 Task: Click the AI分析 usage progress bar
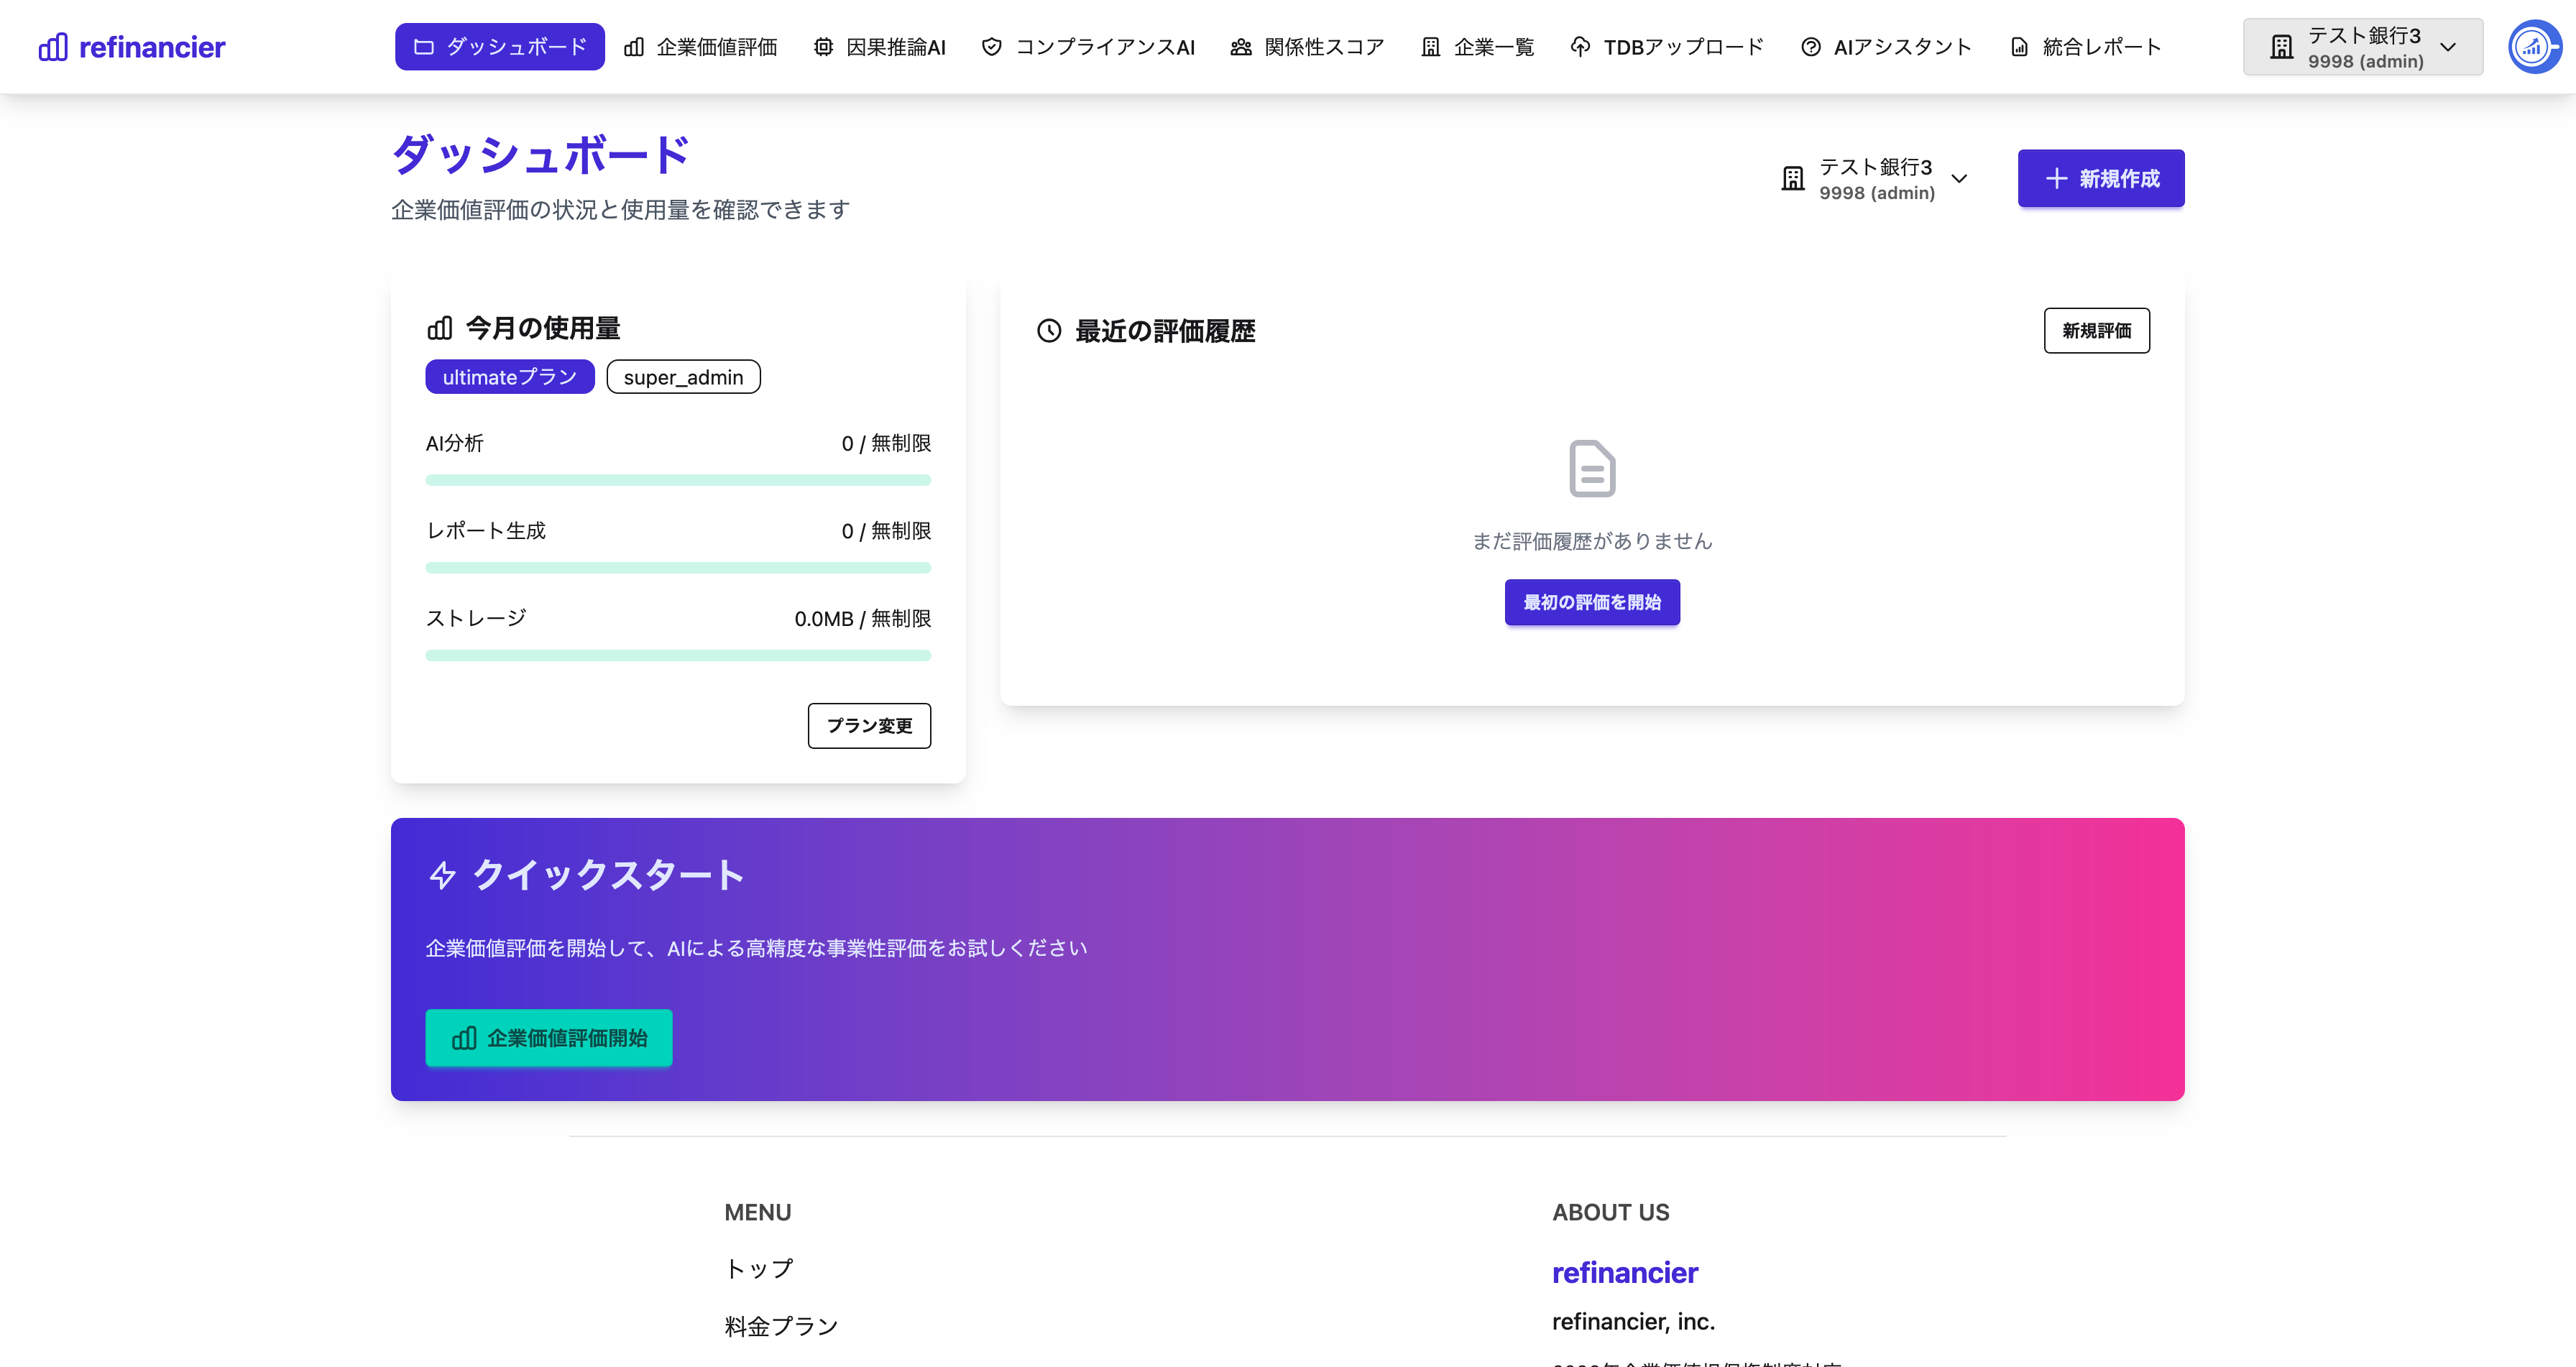[679, 480]
